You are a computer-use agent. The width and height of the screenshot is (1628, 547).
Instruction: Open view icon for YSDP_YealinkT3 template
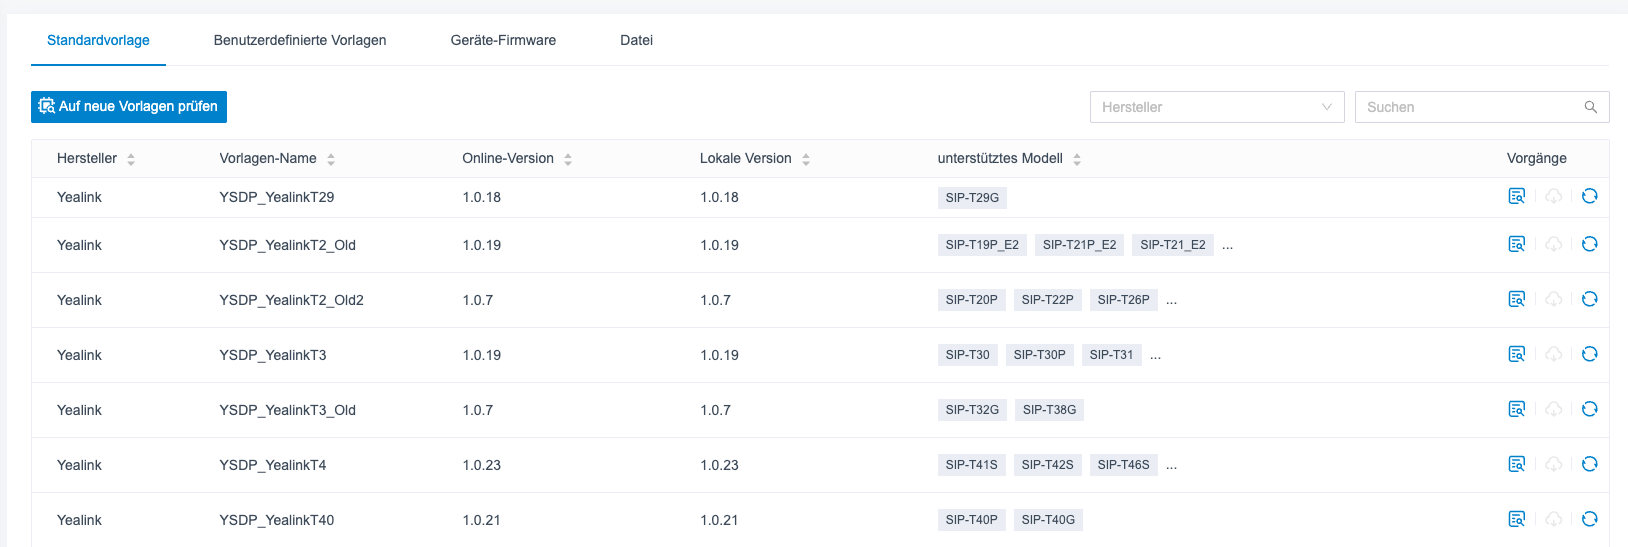pos(1516,354)
